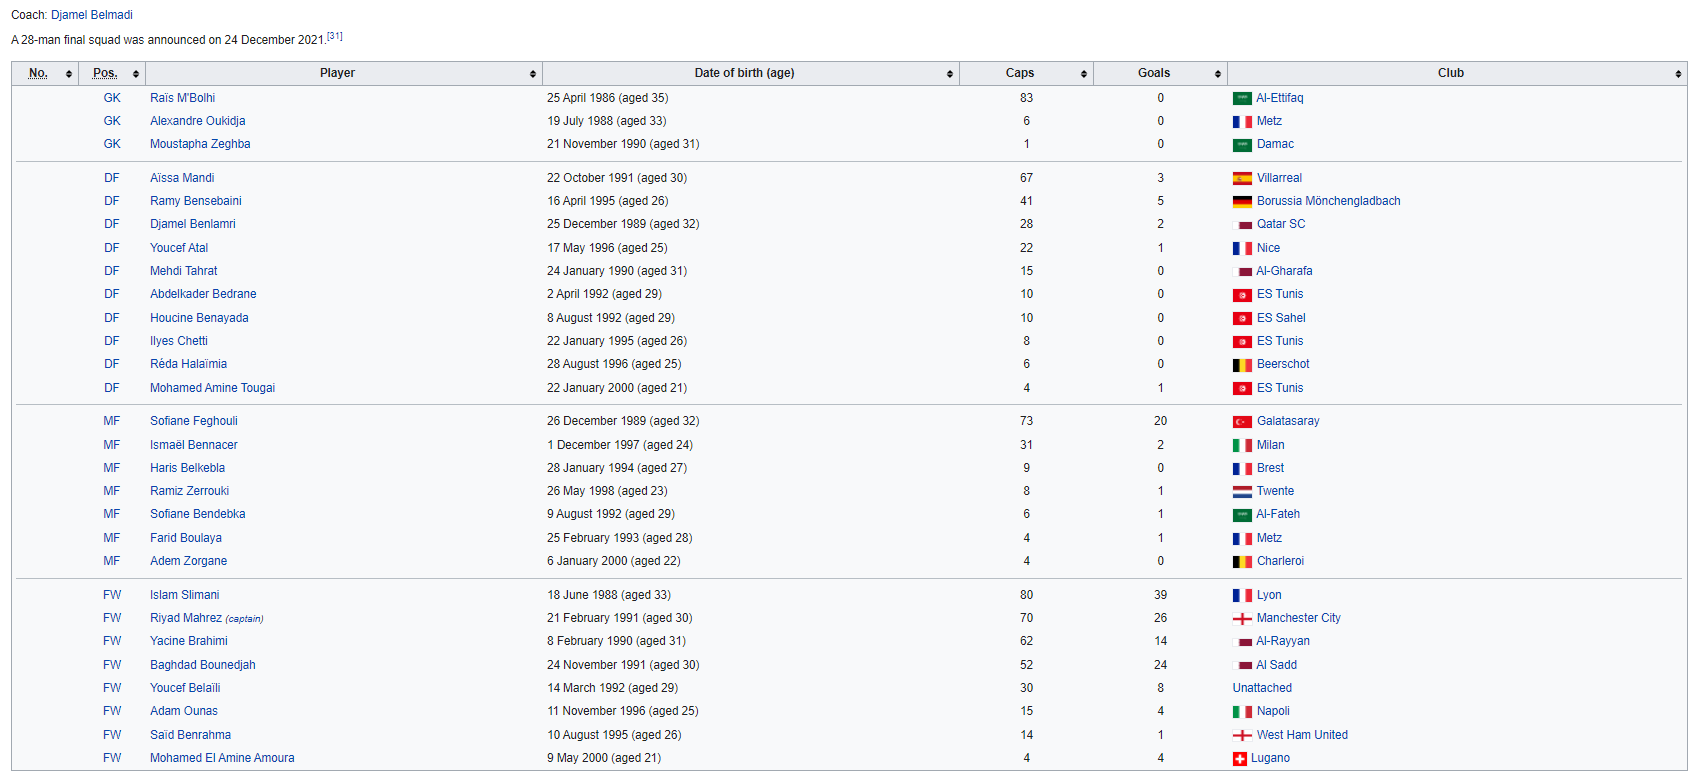Click the Netherlands flag beside Twente
The width and height of the screenshot is (1693, 779).
coord(1242,492)
